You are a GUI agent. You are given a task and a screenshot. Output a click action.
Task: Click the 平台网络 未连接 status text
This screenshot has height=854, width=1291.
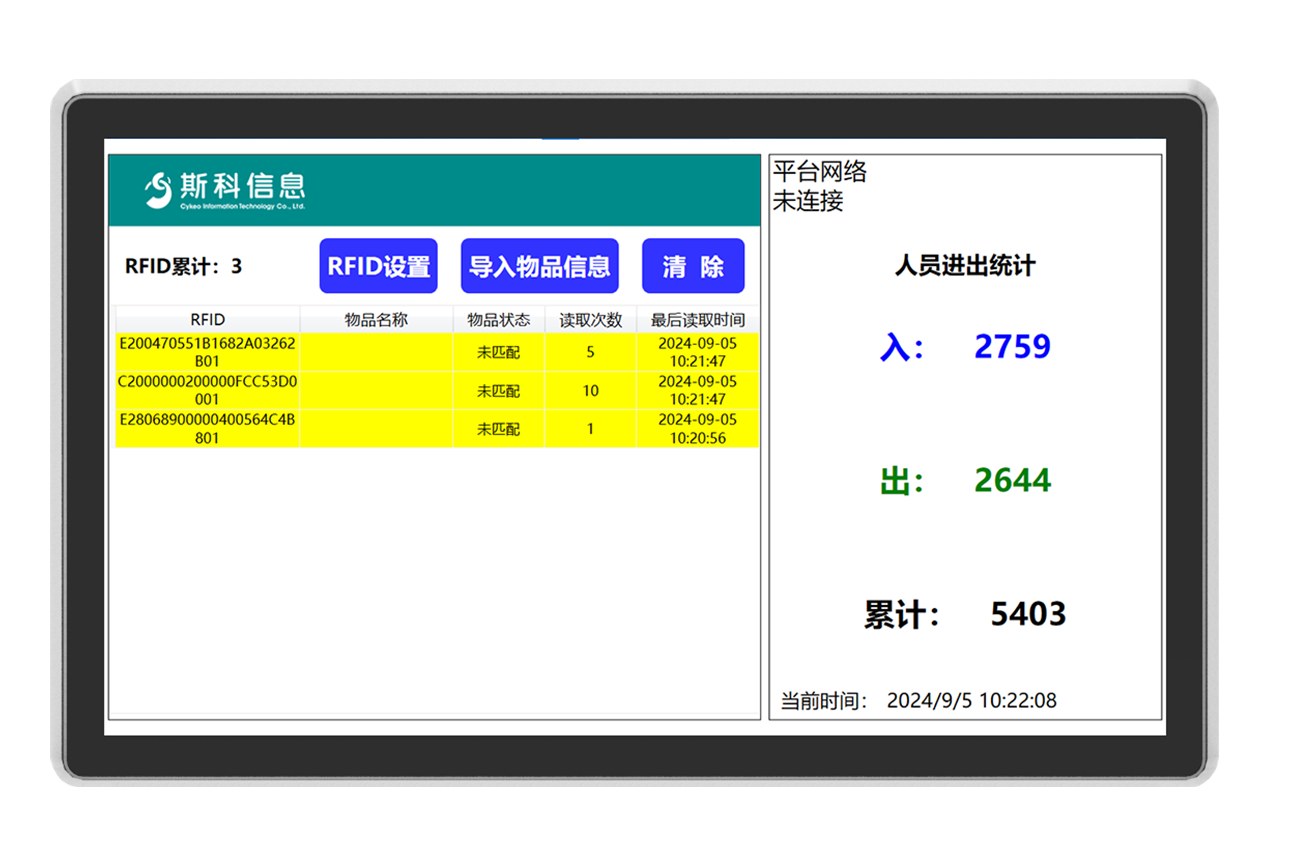pos(818,187)
